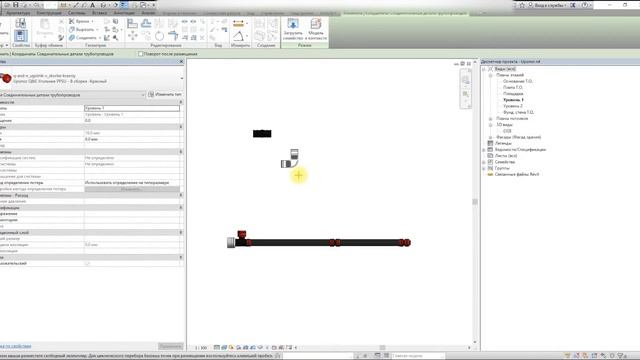Open the Вставка ribbon tab

click(99, 13)
